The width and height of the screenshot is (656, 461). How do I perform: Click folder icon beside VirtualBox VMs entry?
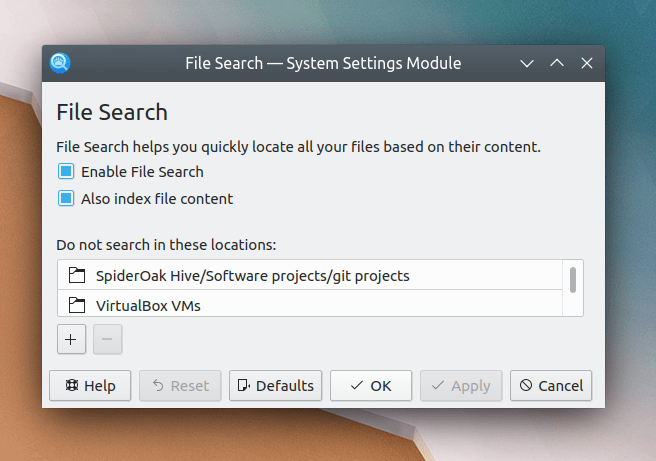(76, 305)
